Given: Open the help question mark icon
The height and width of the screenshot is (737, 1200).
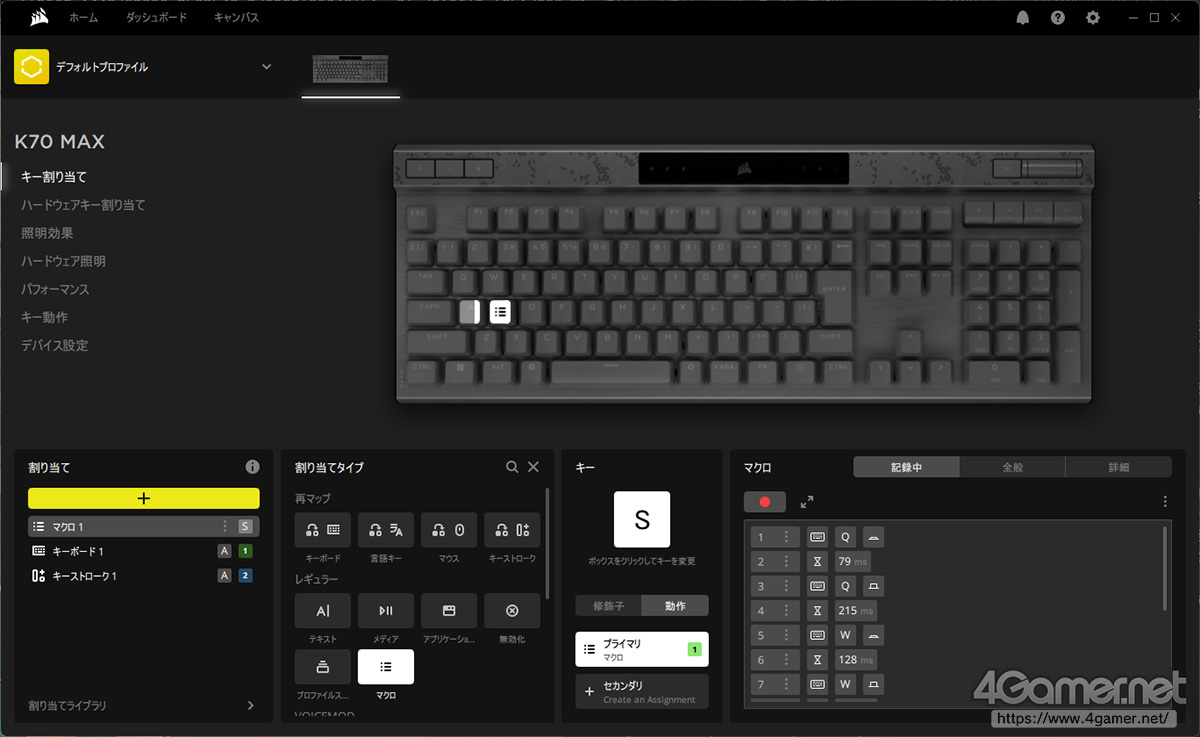Looking at the screenshot, I should point(1058,18).
